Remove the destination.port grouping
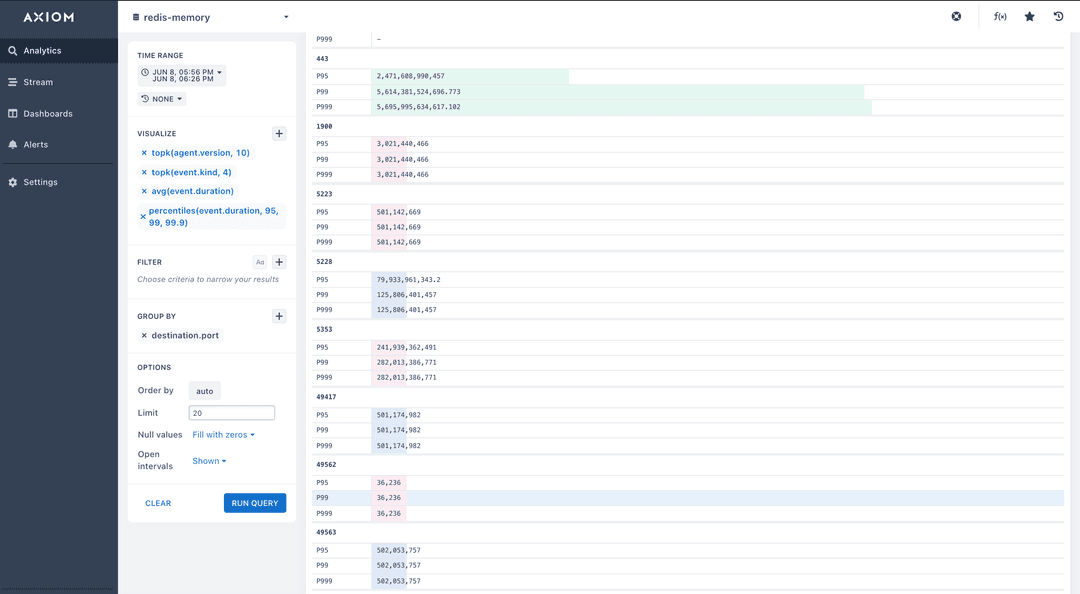 point(143,335)
